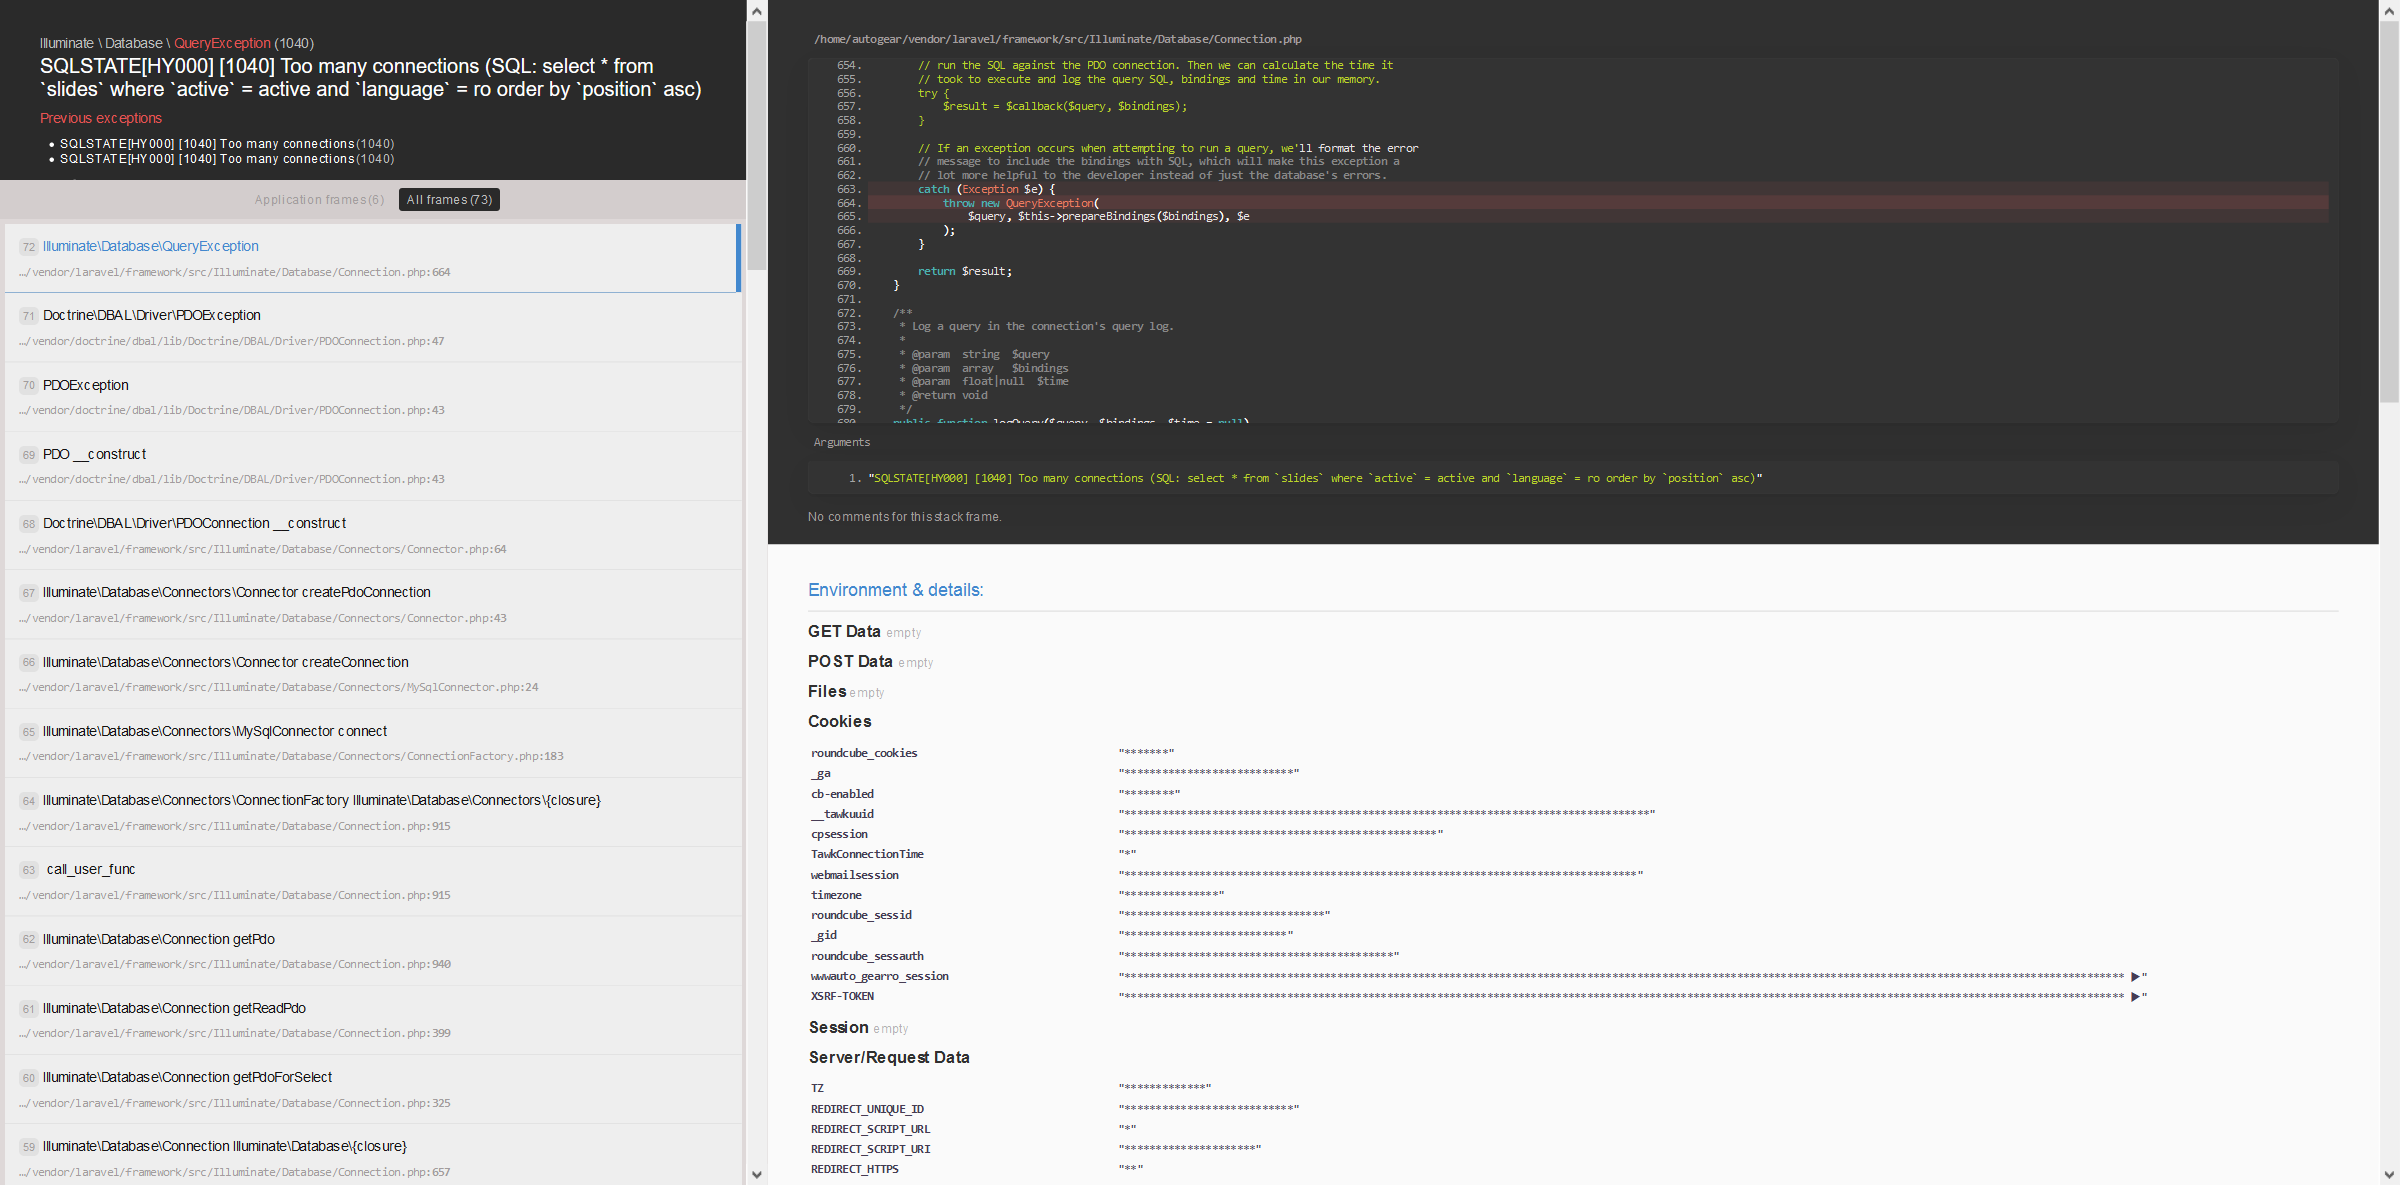
Task: Select frame 60 Connection getPdoForSelect
Action: [x=371, y=1089]
